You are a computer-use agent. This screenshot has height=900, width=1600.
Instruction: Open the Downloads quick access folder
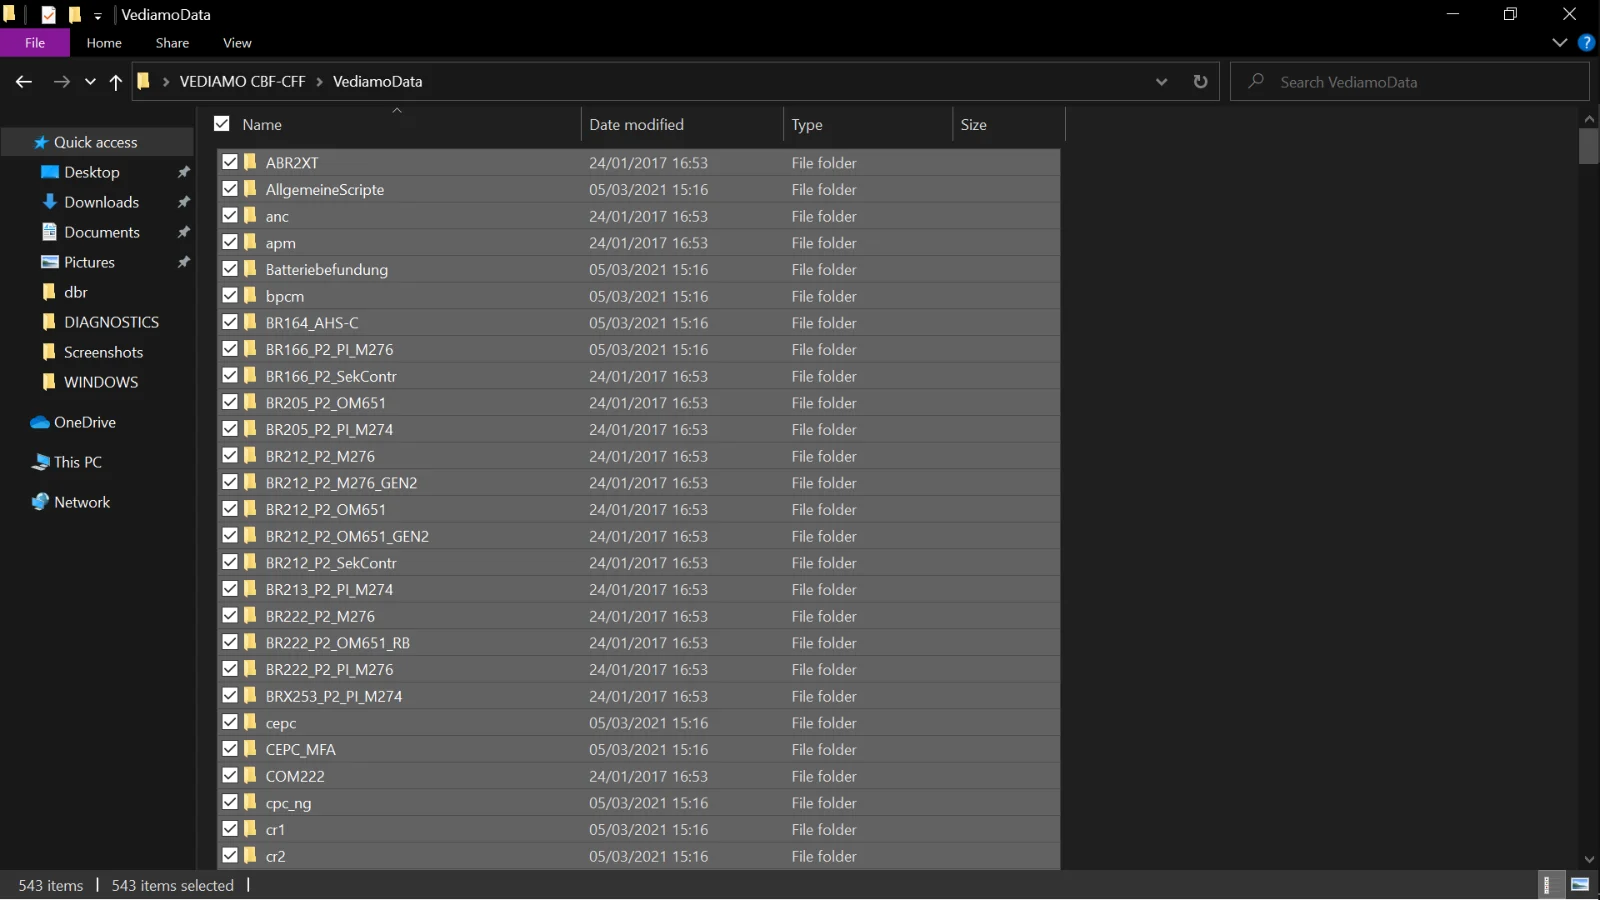[x=101, y=202]
